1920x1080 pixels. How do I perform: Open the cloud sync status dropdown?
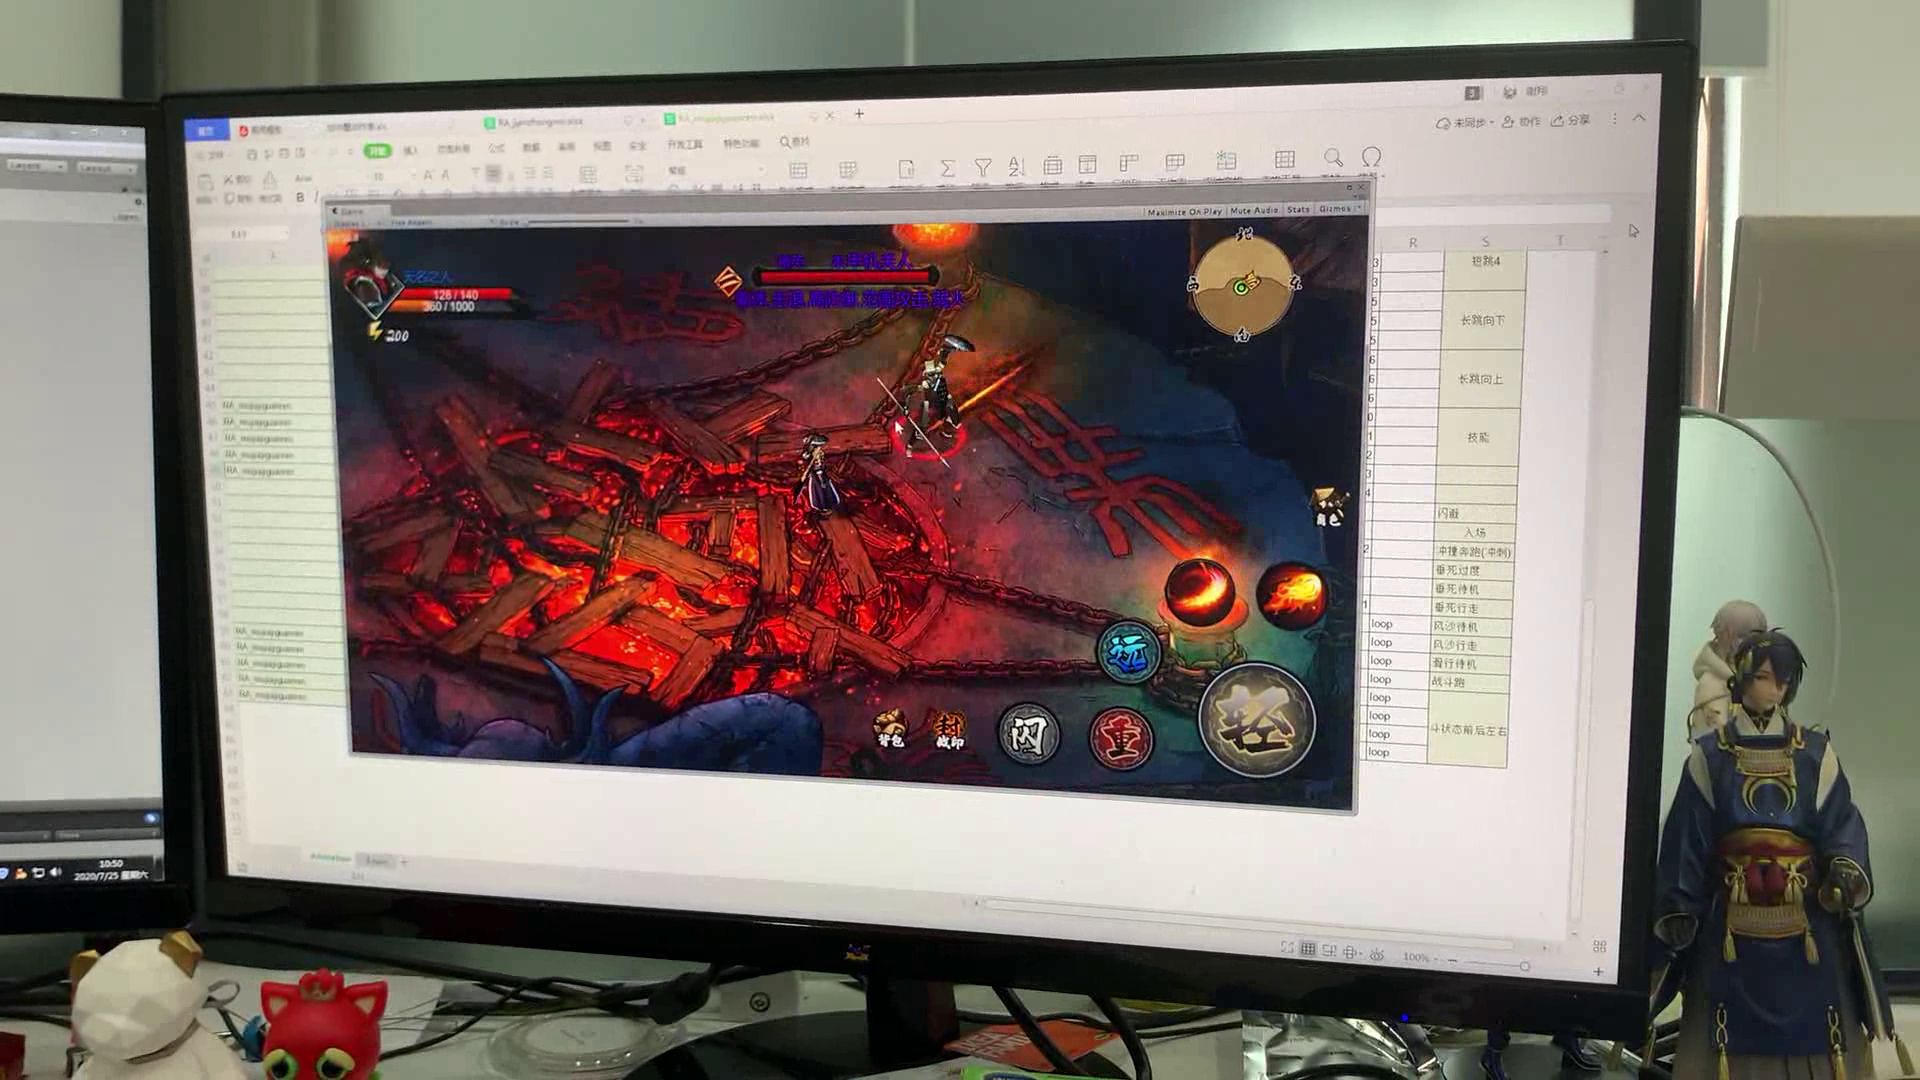point(1465,123)
